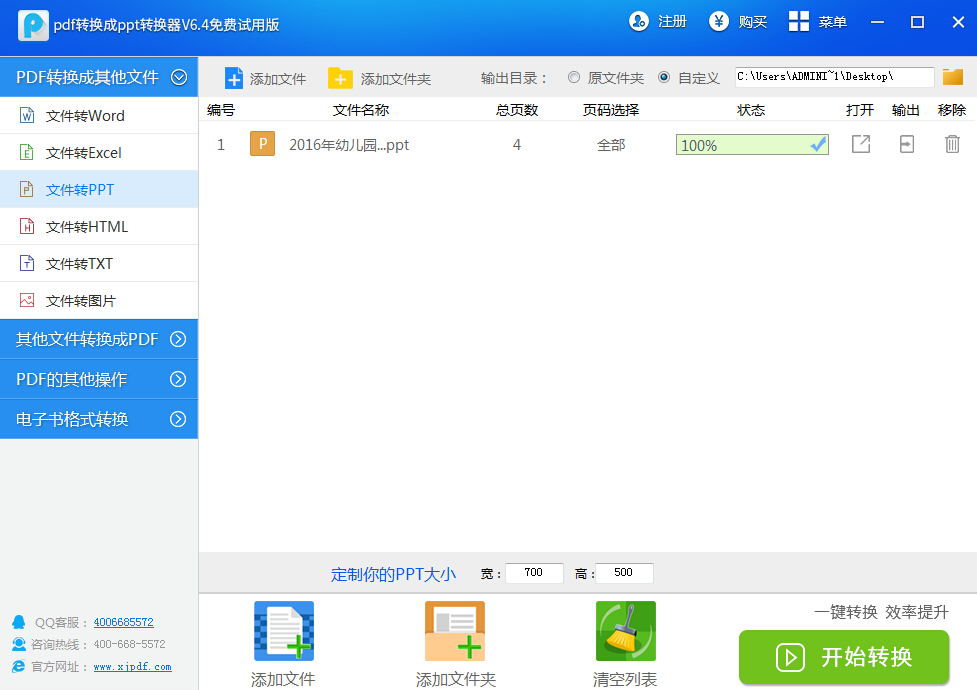The image size is (977, 690).
Task: Select the 自定义 output option
Action: click(665, 77)
